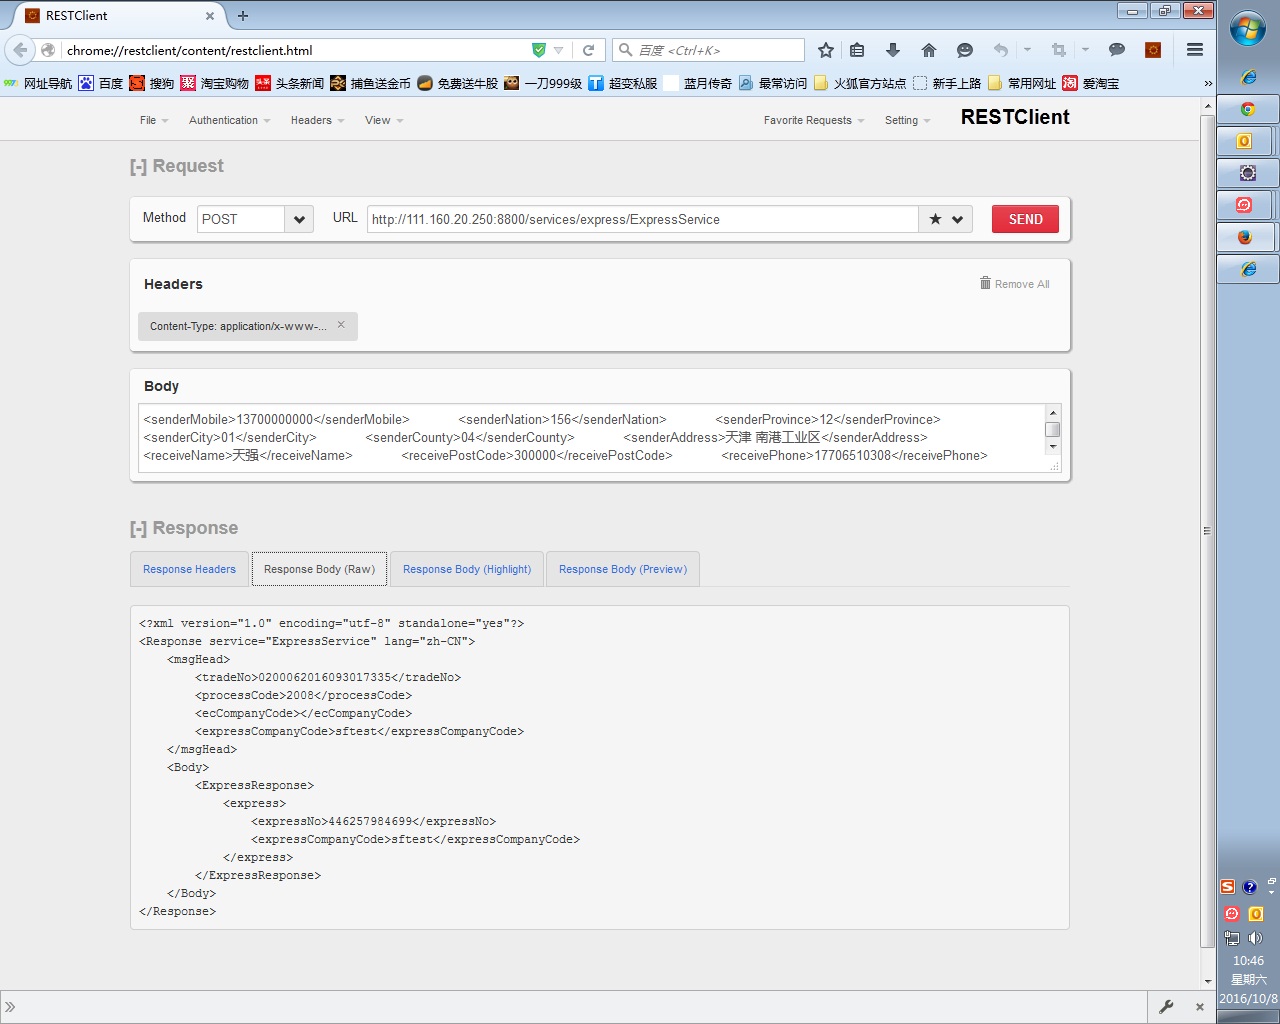Open the Authentication menu
This screenshot has width=1280, height=1024.
coord(230,120)
